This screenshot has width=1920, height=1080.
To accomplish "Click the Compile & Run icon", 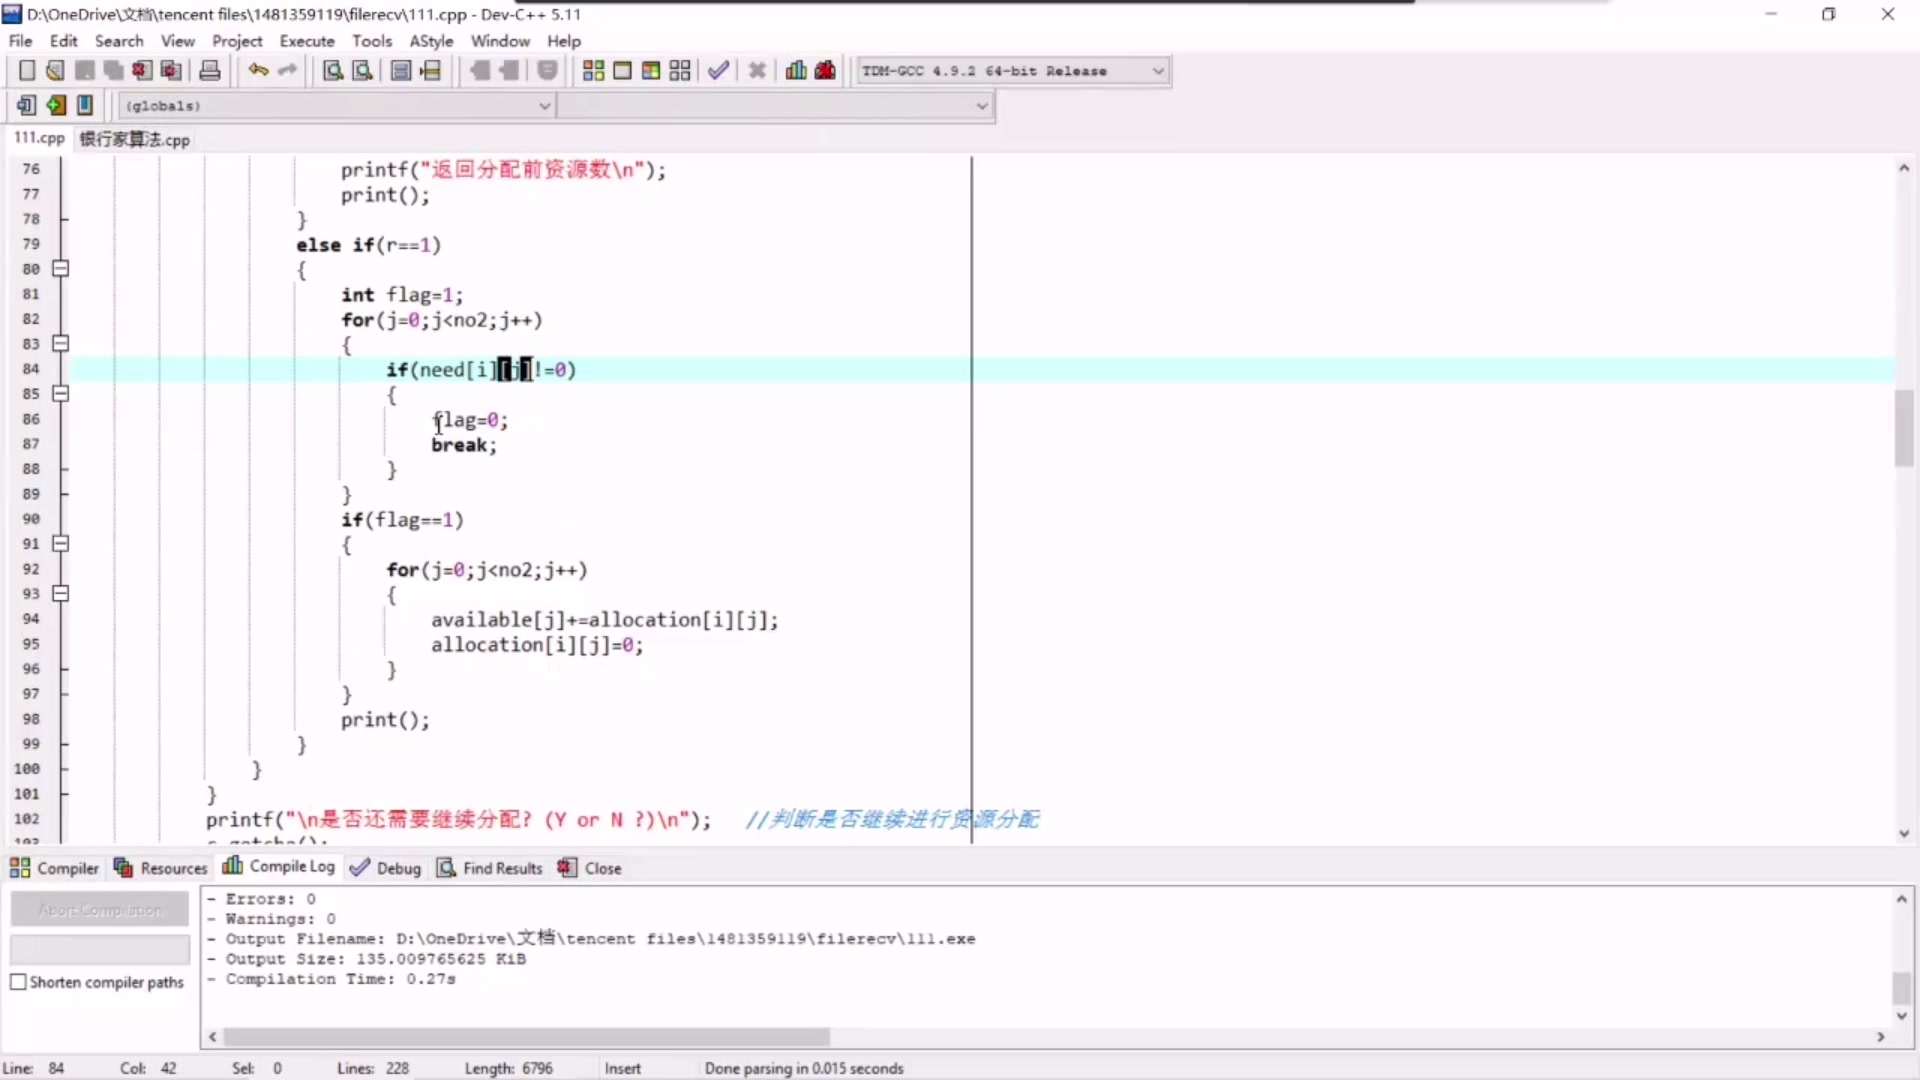I will click(x=651, y=71).
